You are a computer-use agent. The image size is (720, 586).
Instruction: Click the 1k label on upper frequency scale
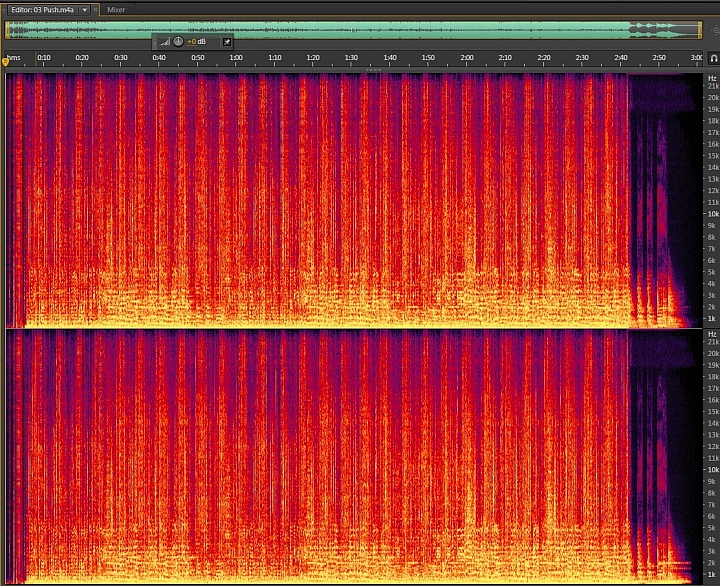click(711, 318)
